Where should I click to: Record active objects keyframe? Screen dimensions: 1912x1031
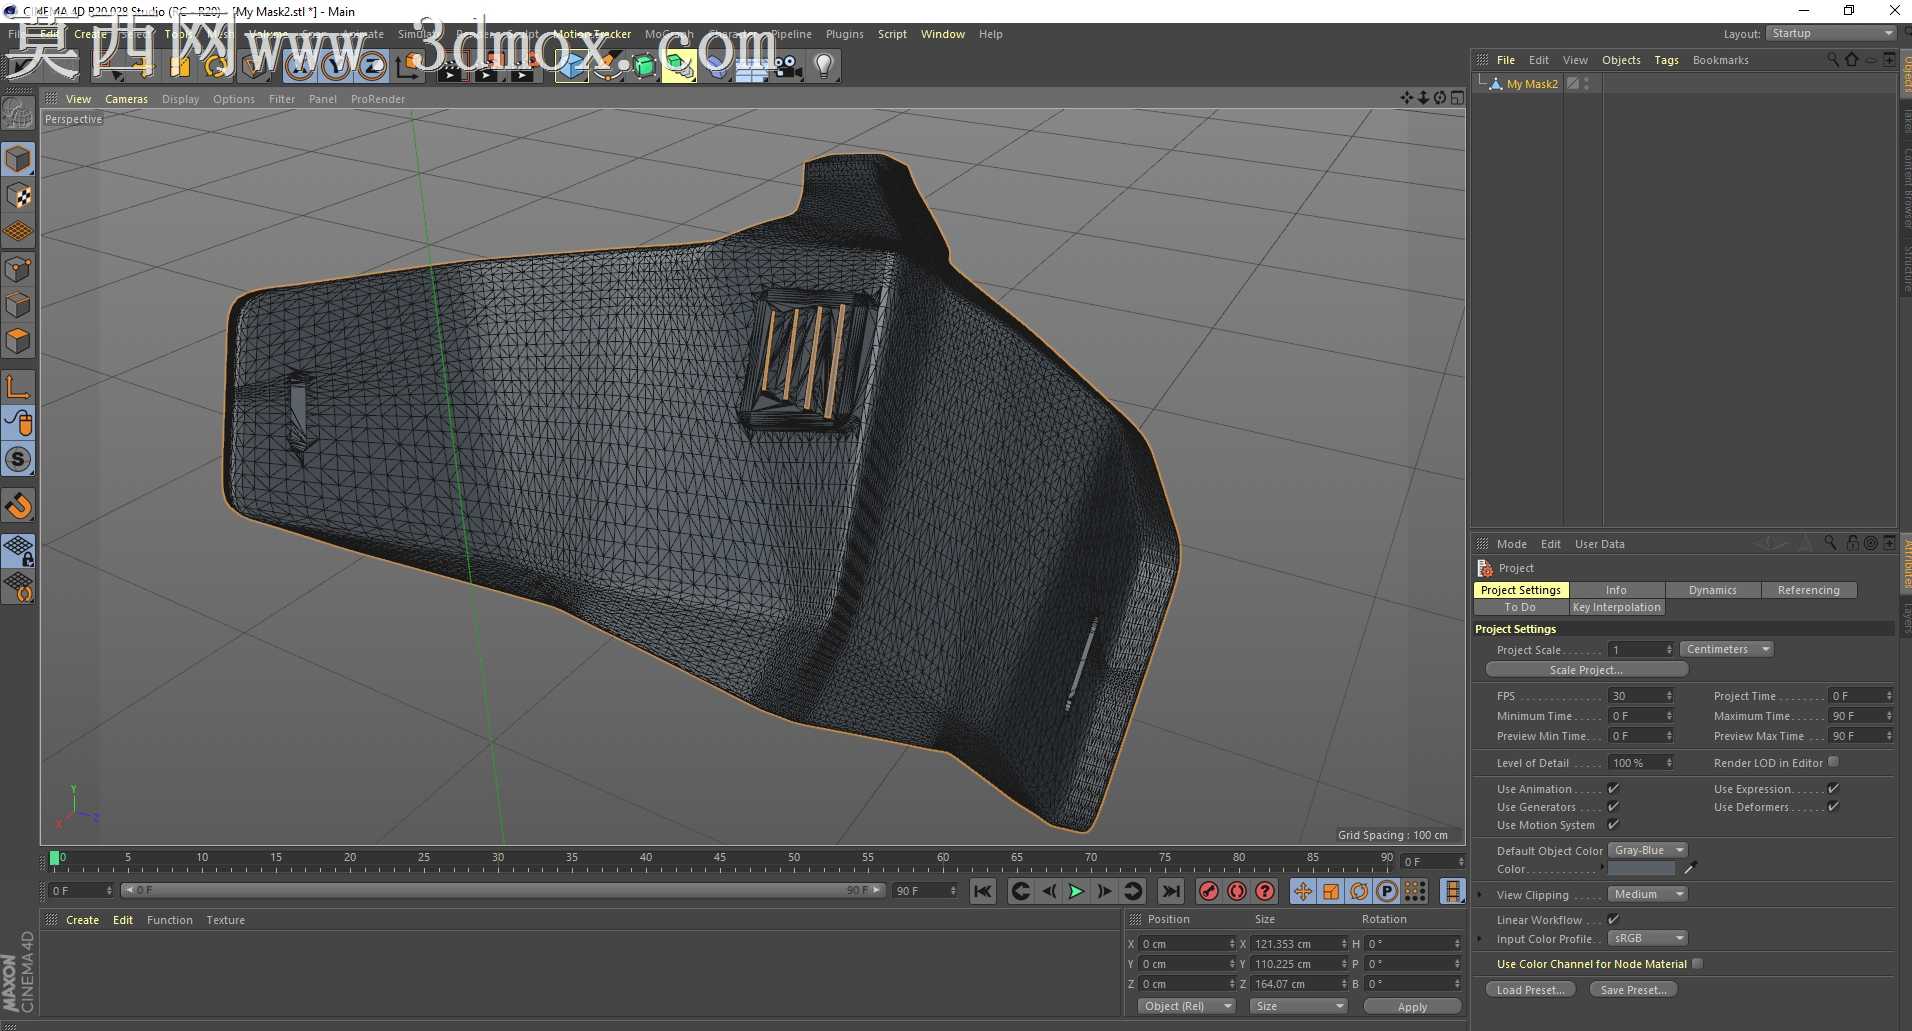[1209, 891]
